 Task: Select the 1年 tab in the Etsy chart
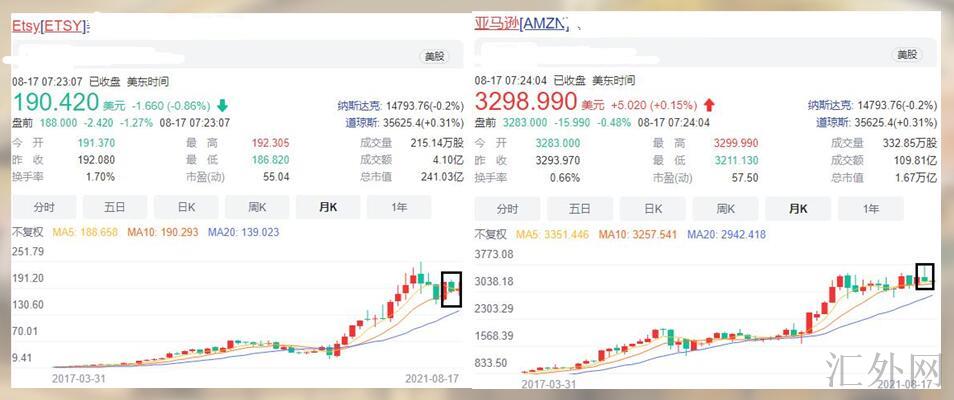click(x=399, y=208)
